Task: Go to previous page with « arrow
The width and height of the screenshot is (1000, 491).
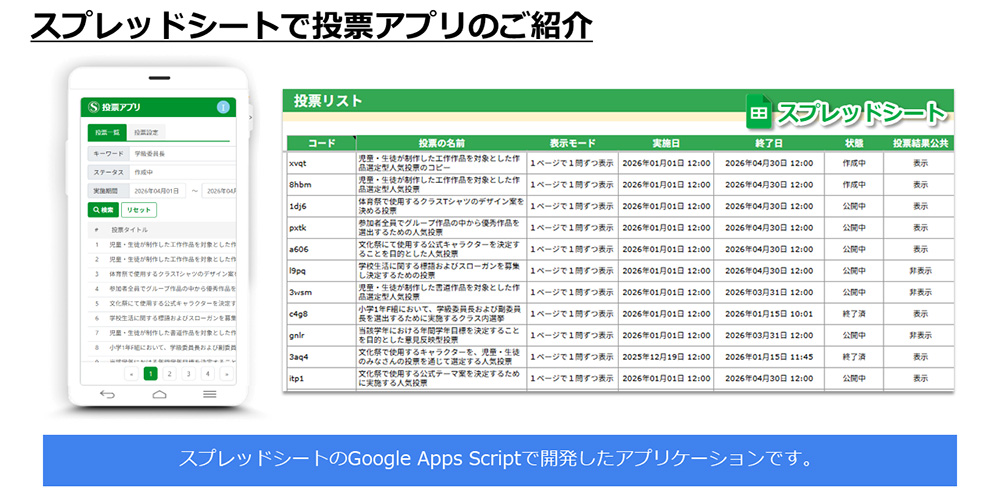Action: tap(132, 374)
